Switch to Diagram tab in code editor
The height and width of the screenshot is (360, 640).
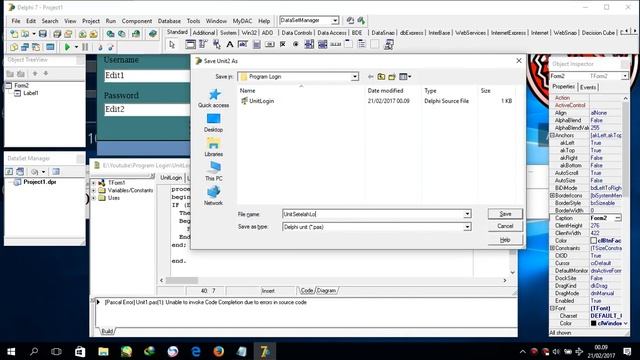coord(326,291)
